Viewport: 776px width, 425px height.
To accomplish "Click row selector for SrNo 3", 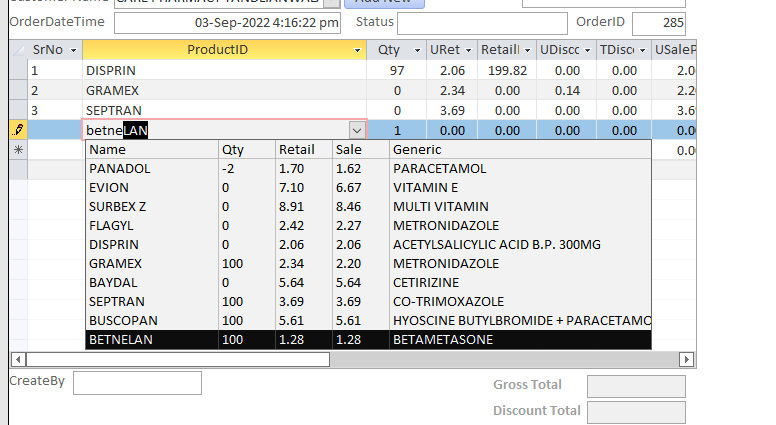I will [18, 110].
